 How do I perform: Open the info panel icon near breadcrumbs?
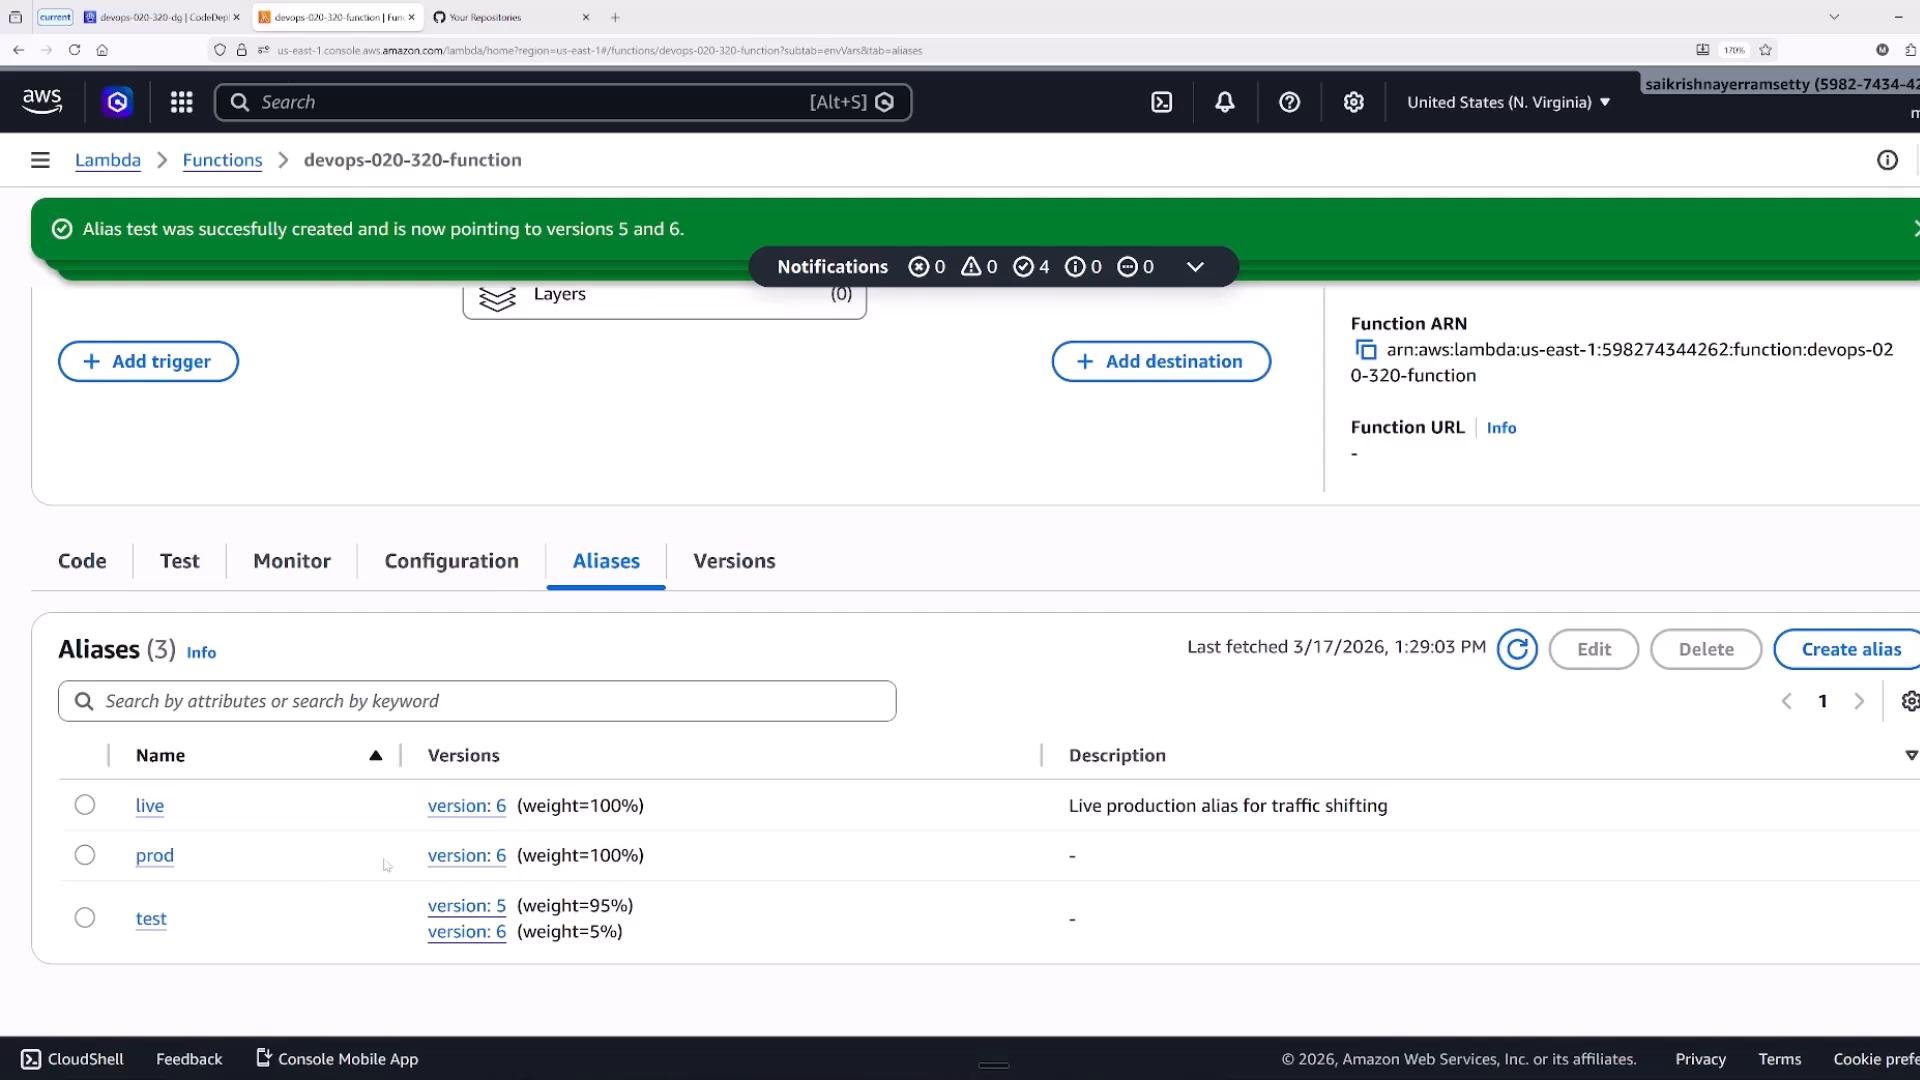tap(1887, 160)
